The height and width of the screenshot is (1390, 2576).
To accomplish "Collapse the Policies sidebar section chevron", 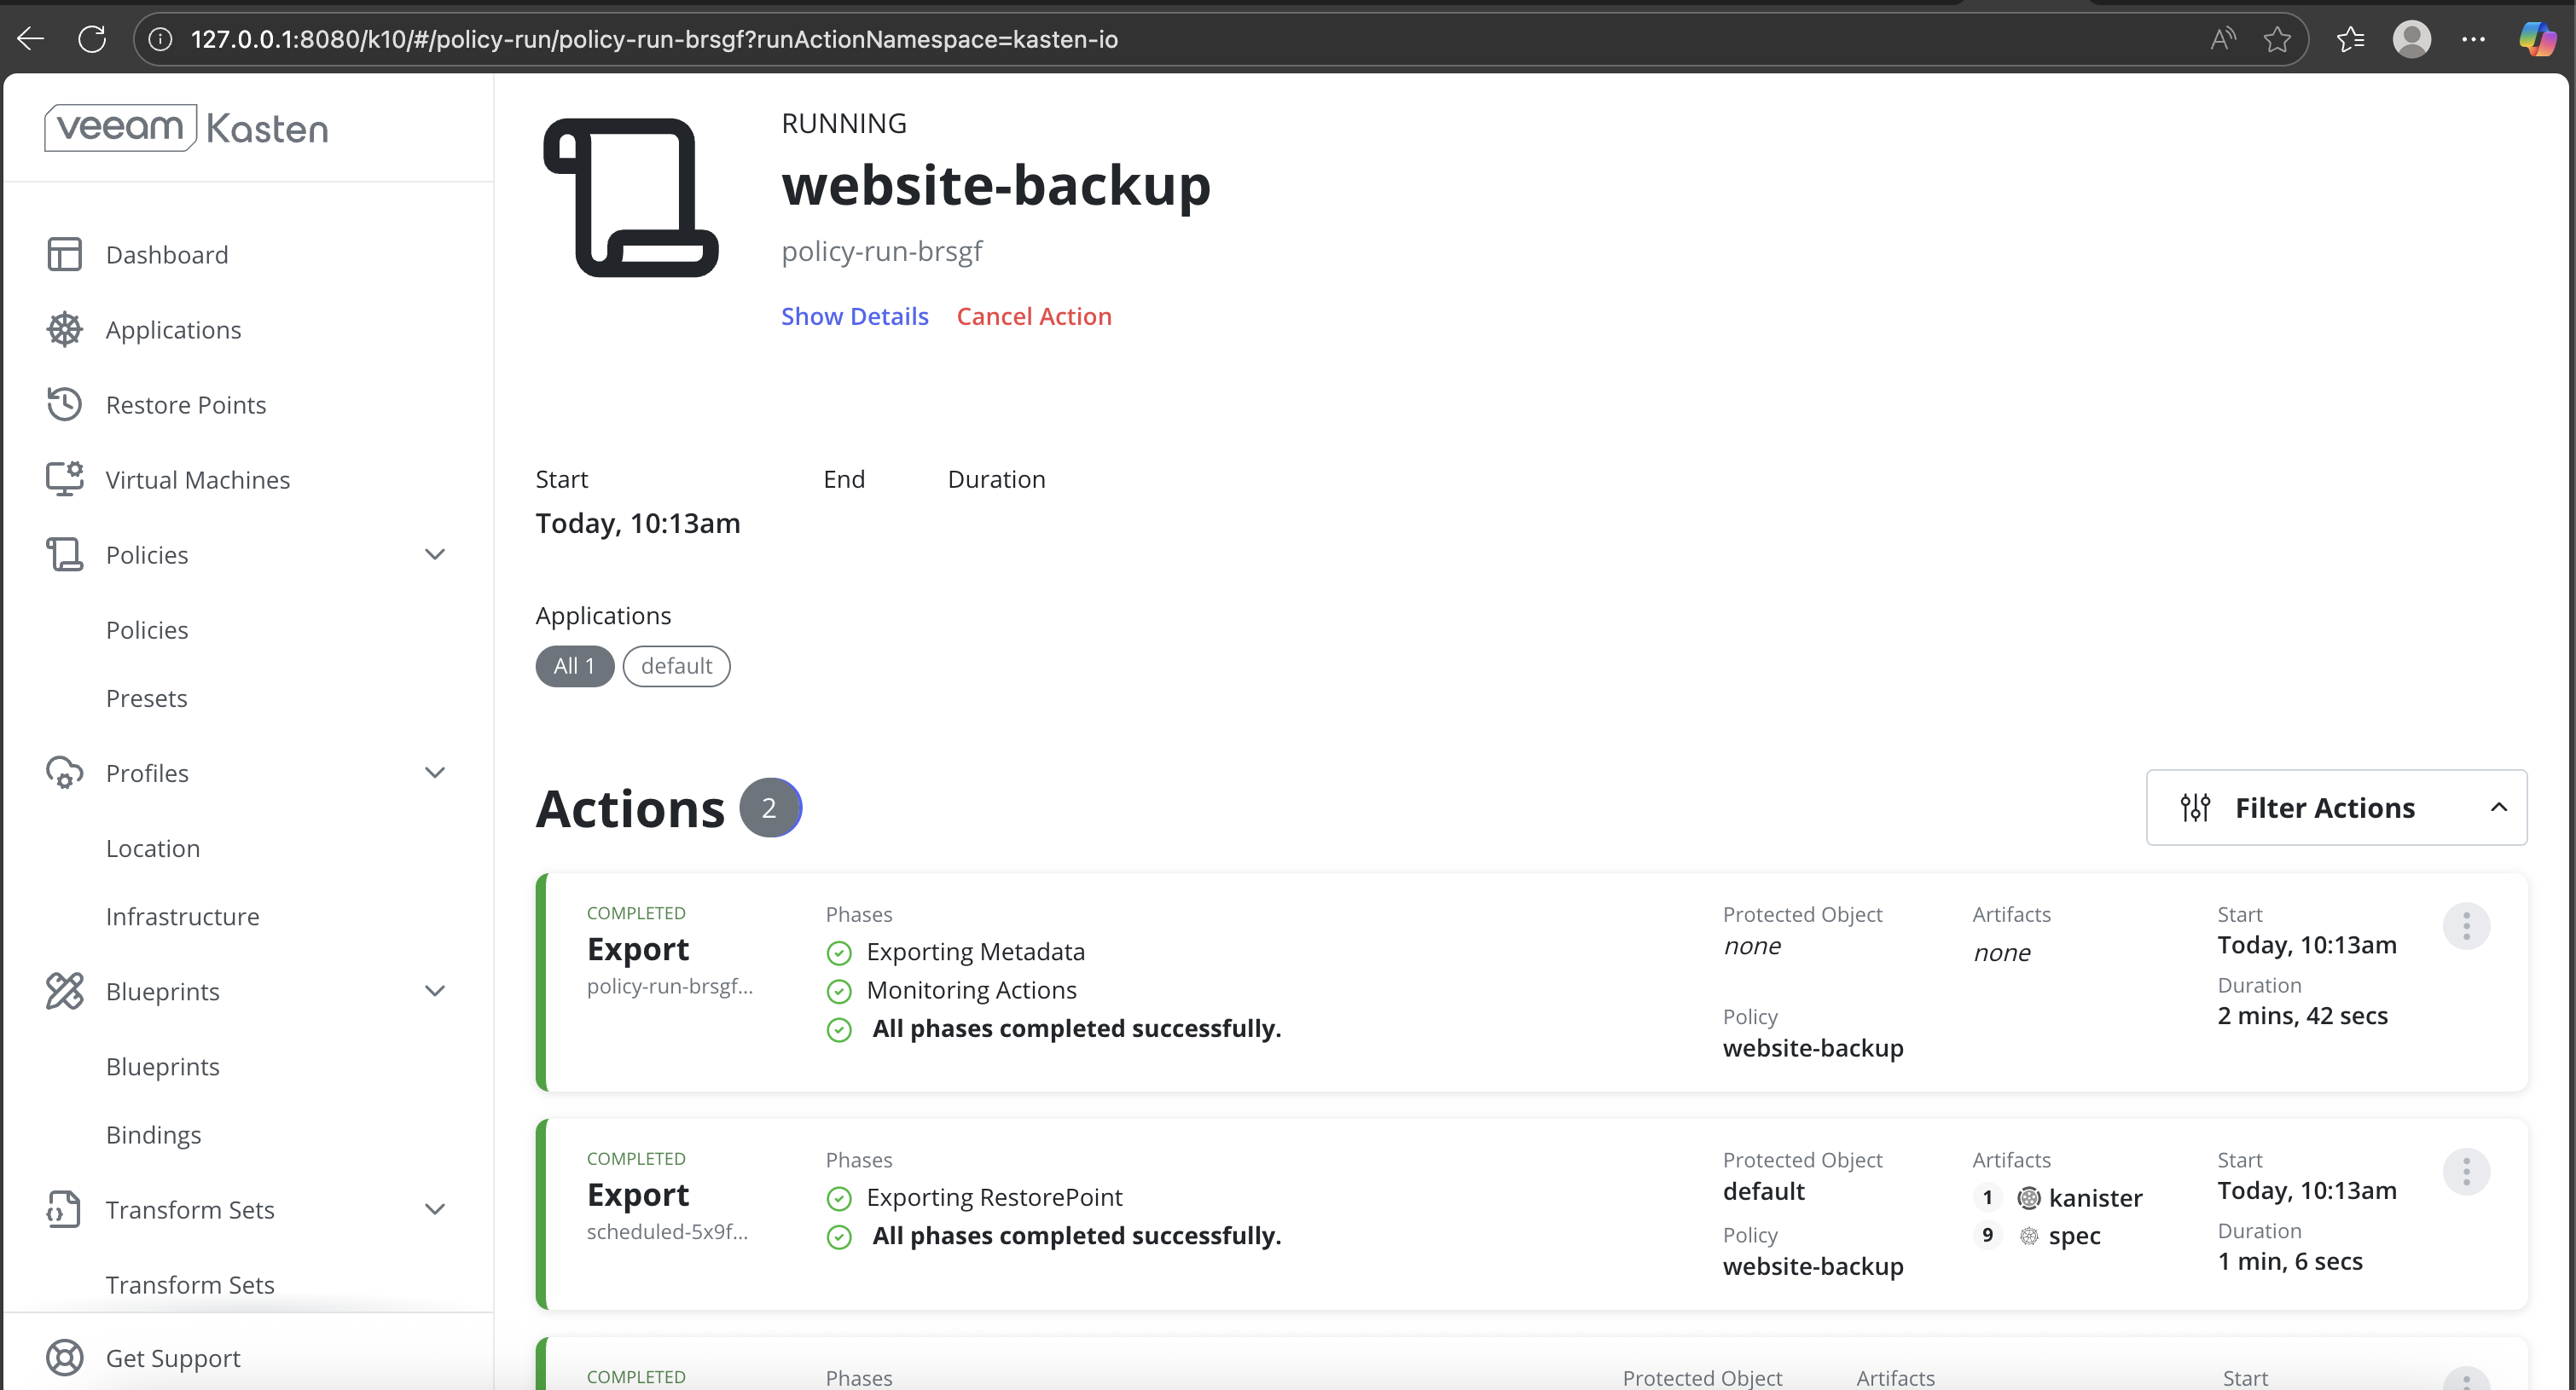I will click(434, 554).
